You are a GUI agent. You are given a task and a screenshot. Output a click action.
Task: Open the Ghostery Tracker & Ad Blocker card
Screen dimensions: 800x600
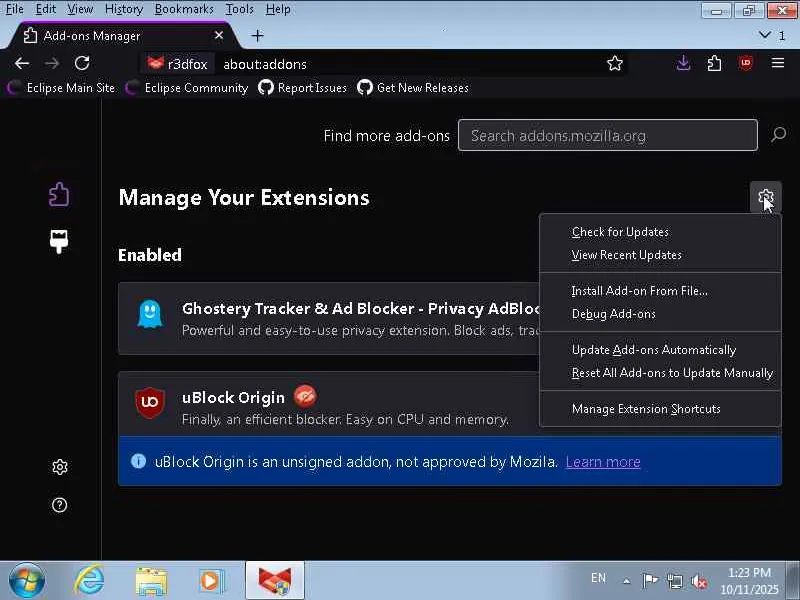[x=329, y=318]
